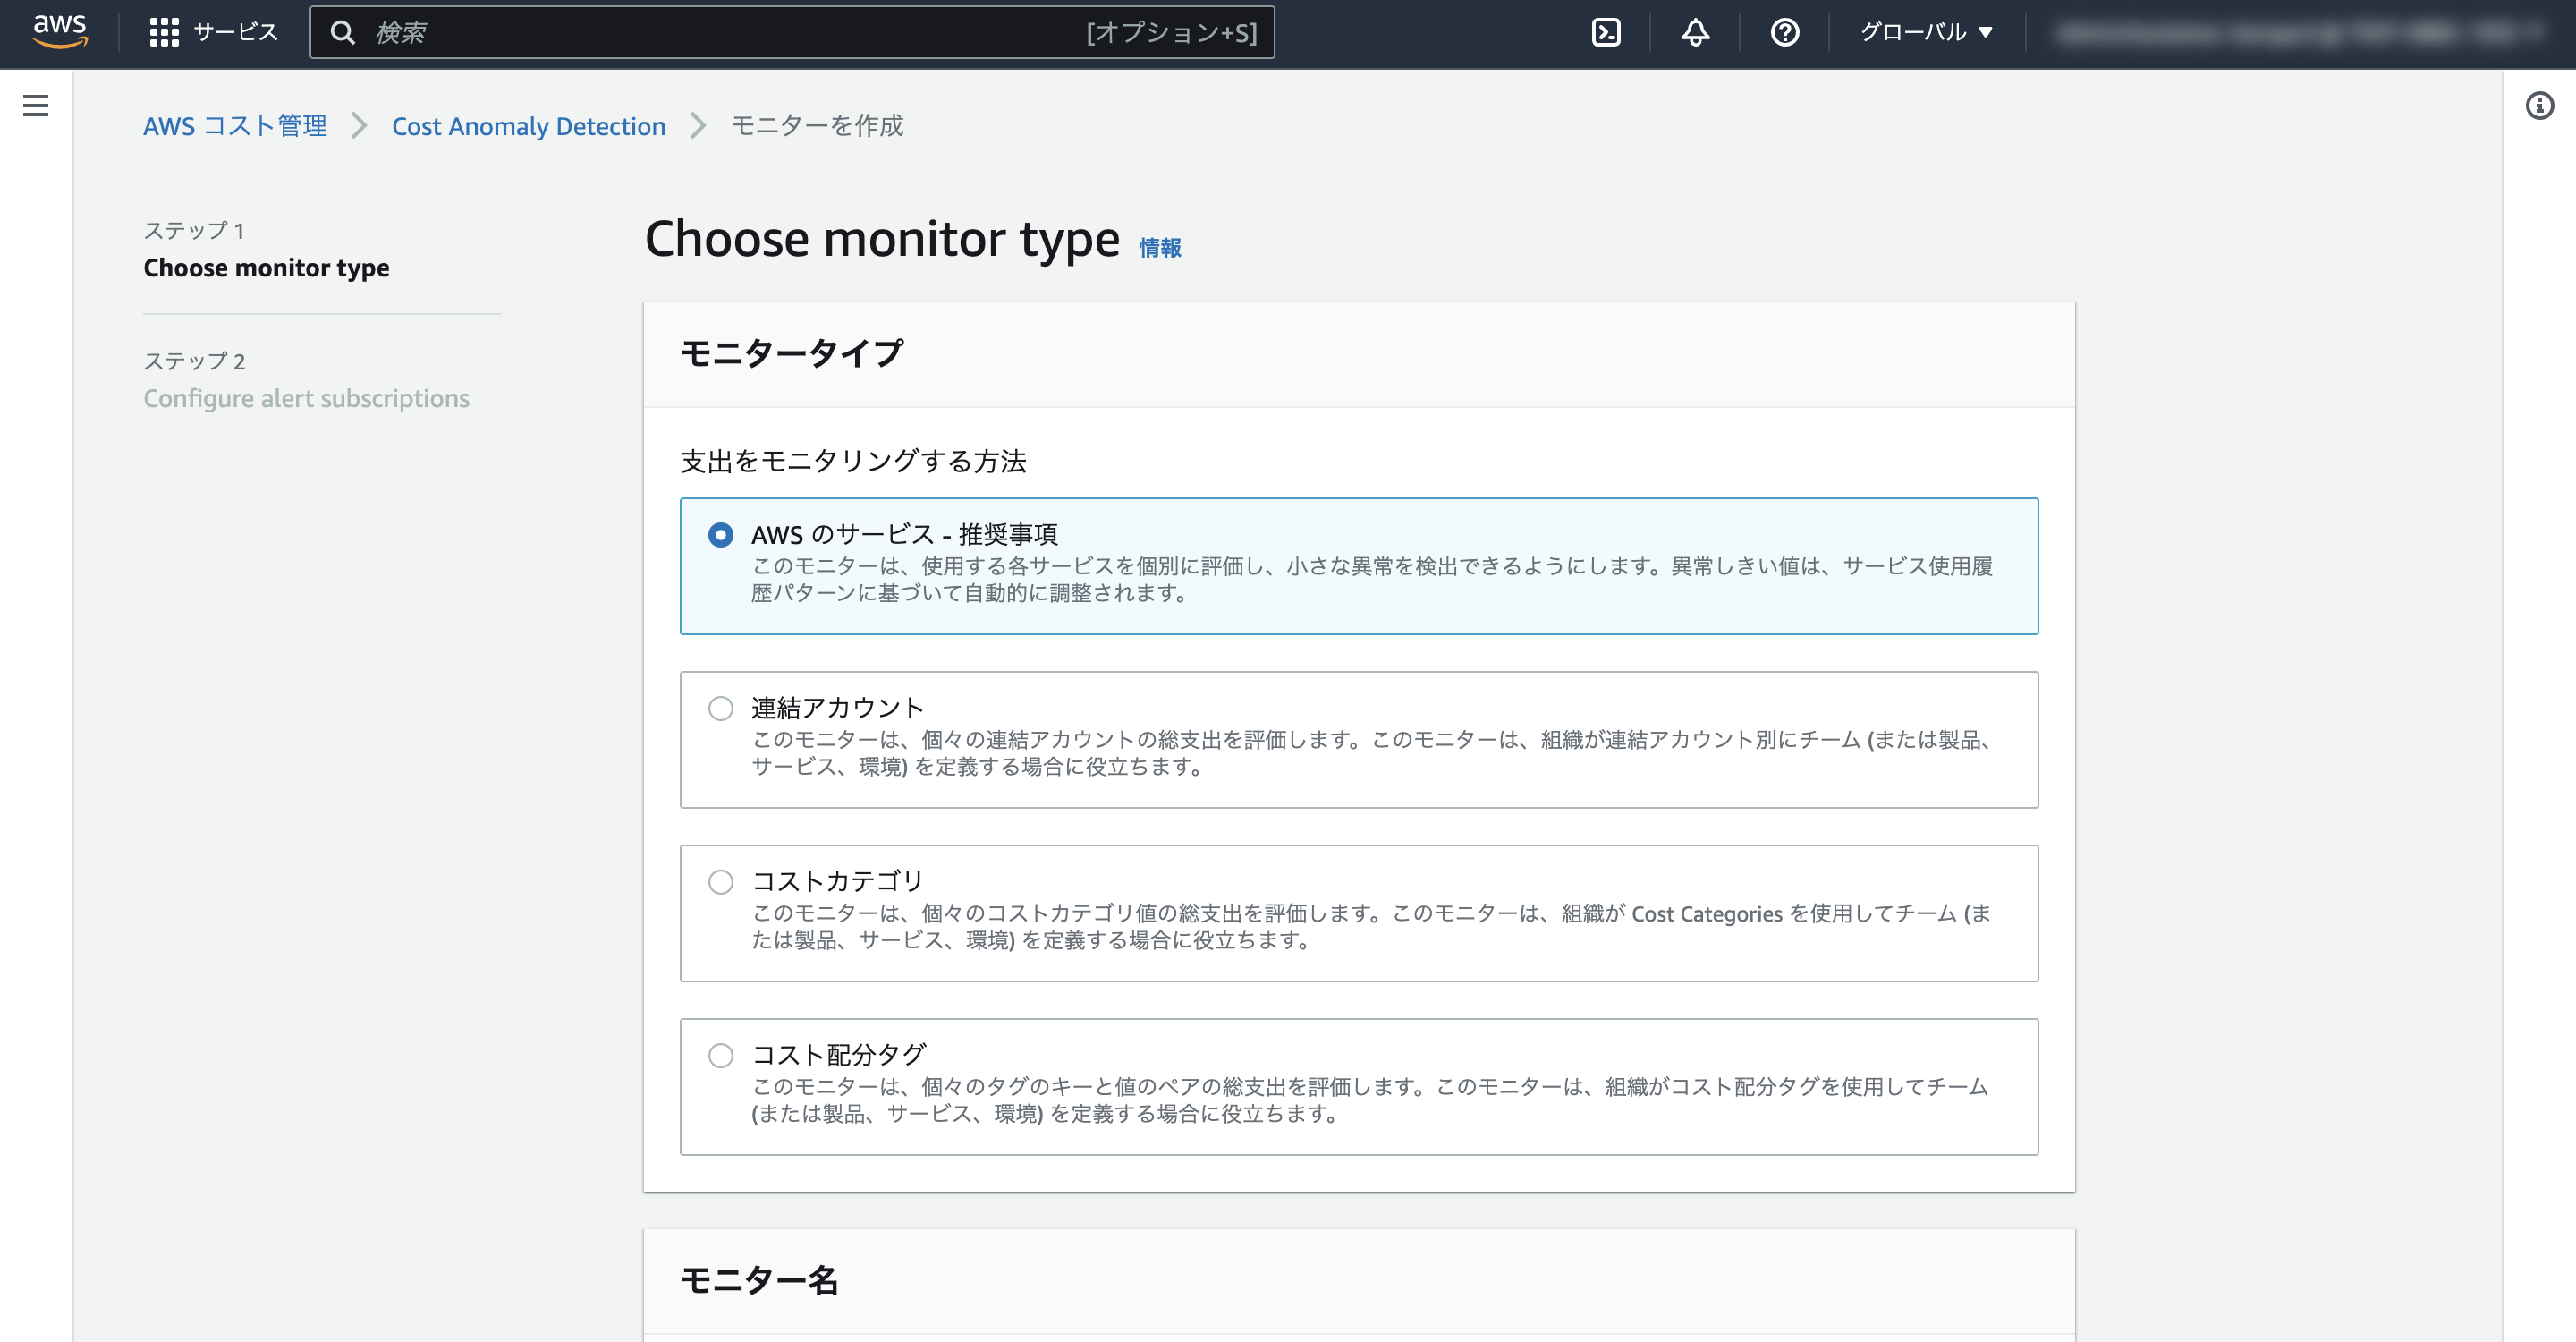Select AWS のサービス - 推奨事項 radio
This screenshot has width=2576, height=1342.
click(720, 535)
